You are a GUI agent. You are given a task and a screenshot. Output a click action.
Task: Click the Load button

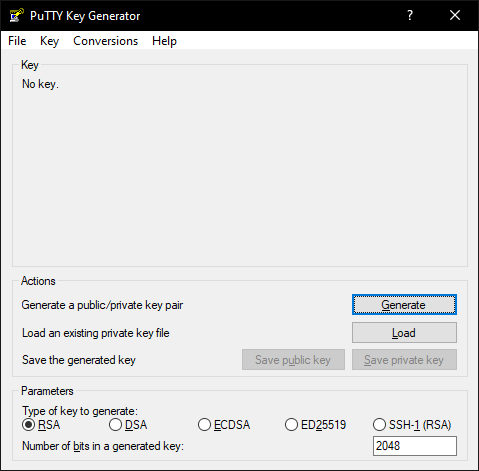point(404,332)
